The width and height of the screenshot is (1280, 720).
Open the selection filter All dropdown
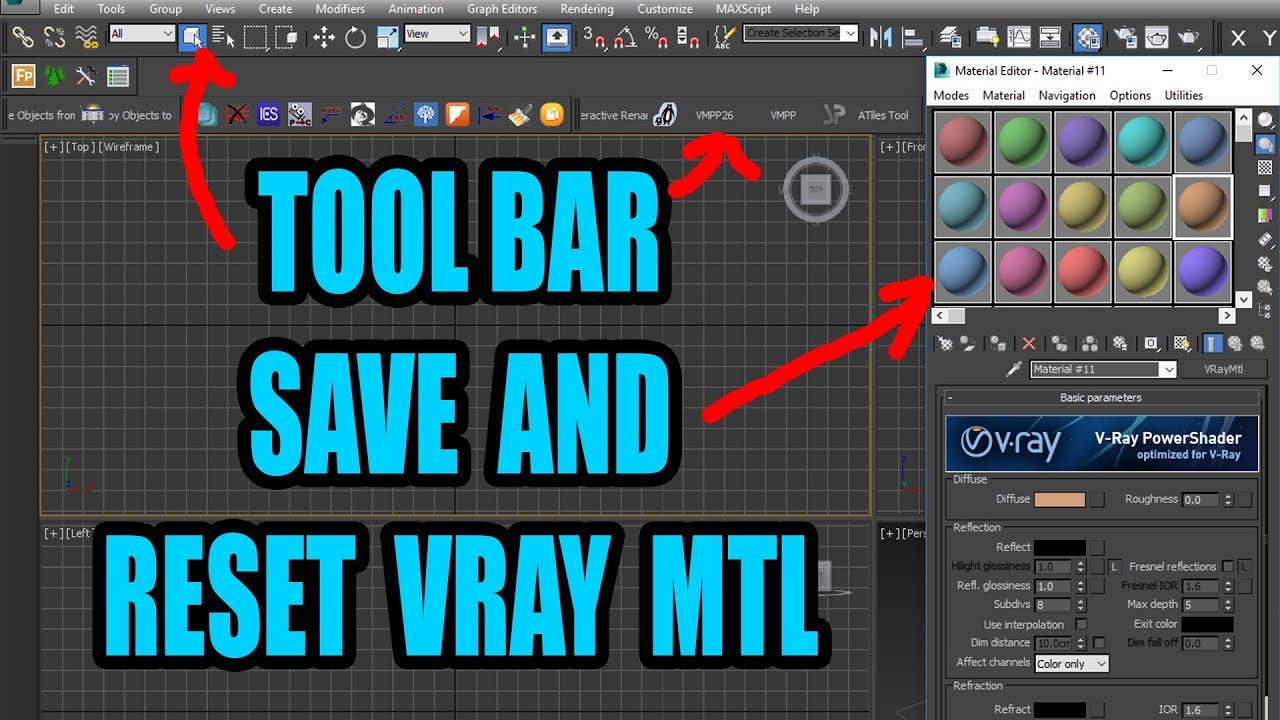[142, 33]
